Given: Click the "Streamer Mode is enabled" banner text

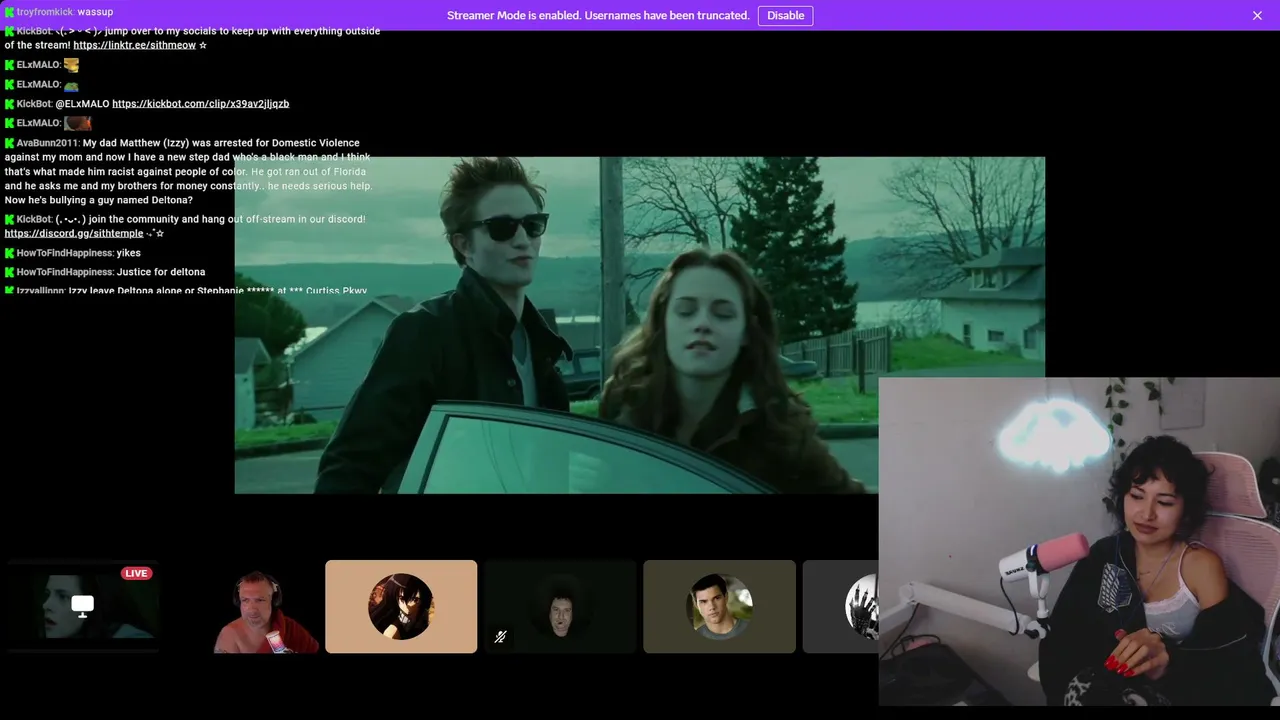Looking at the screenshot, I should (598, 15).
